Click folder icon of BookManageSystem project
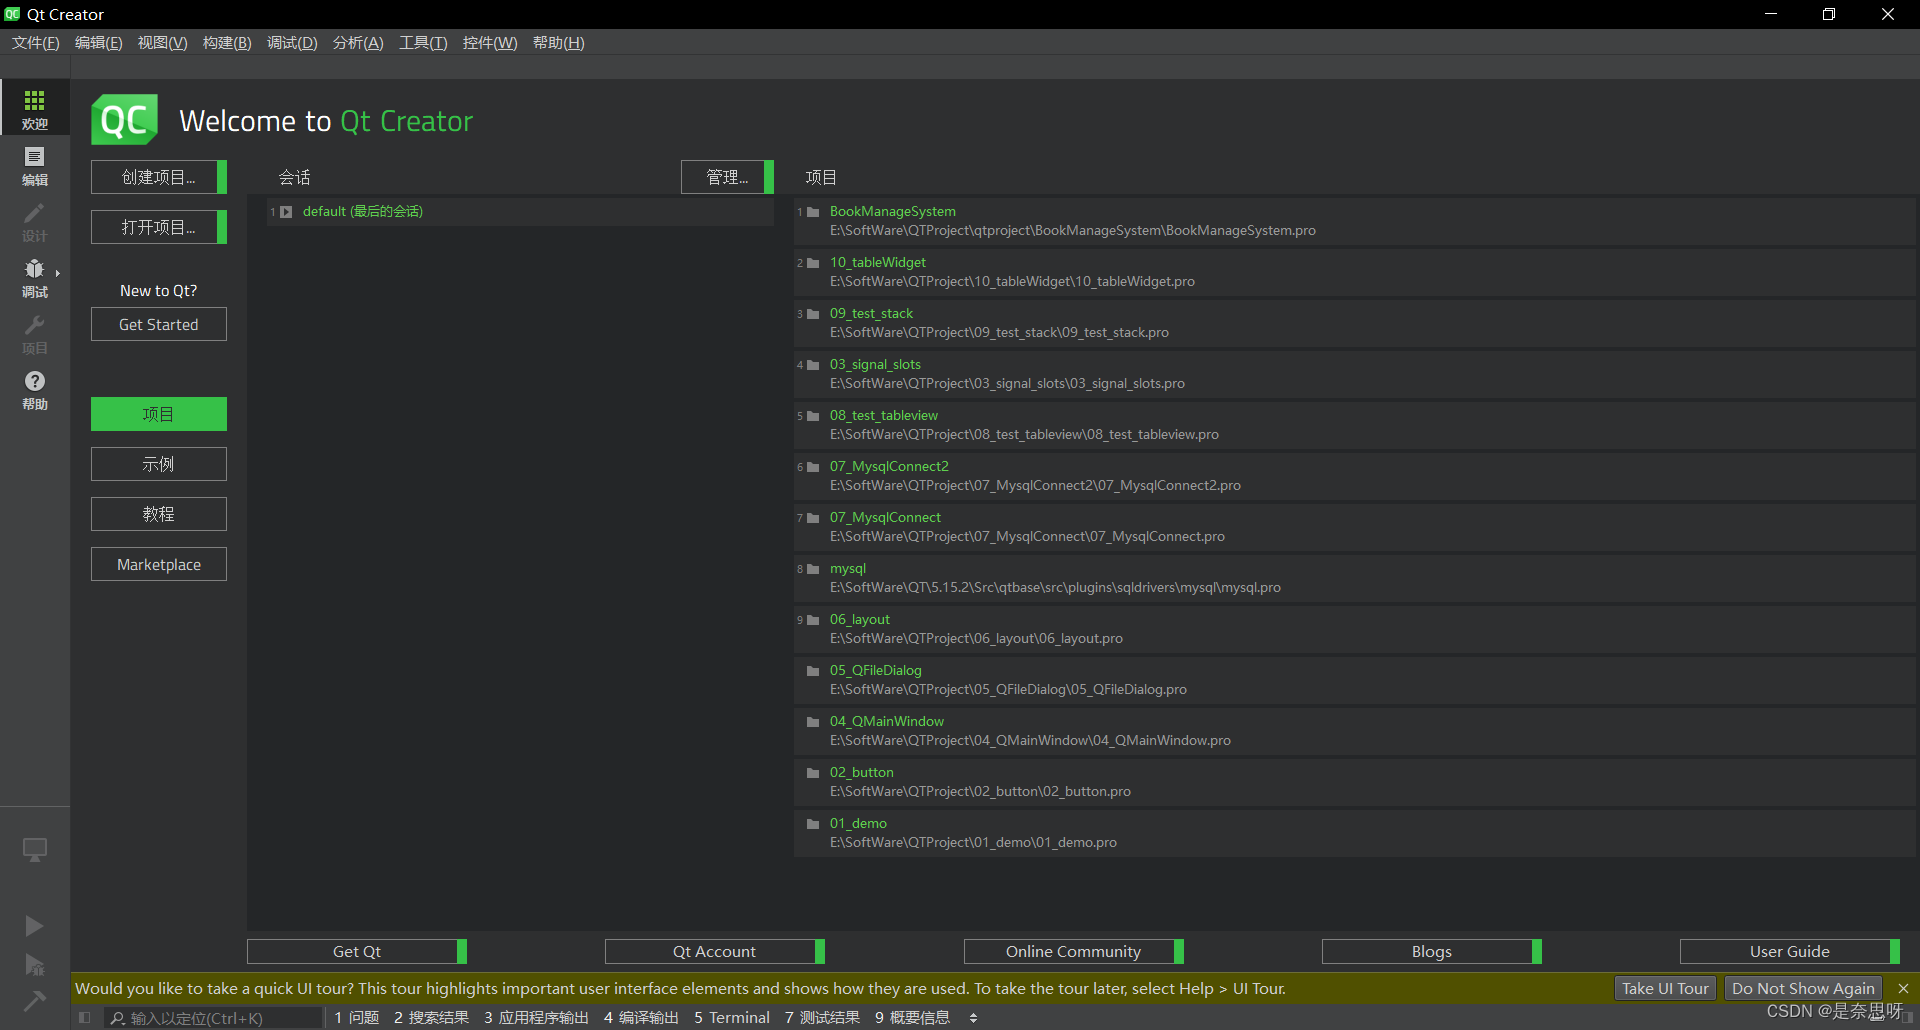This screenshot has height=1030, width=1920. click(x=813, y=212)
